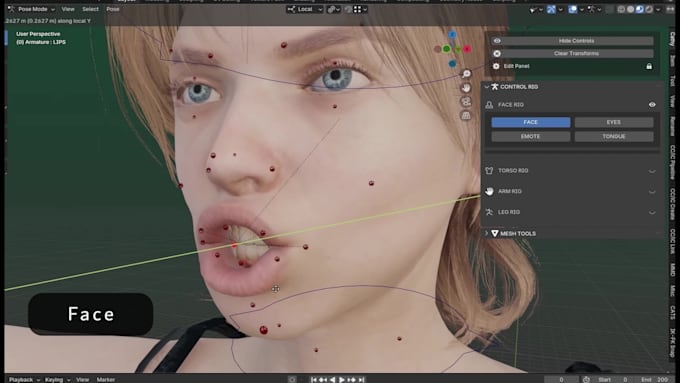Expand the MESH TOOLS panel
This screenshot has width=680, height=383.
[x=487, y=233]
